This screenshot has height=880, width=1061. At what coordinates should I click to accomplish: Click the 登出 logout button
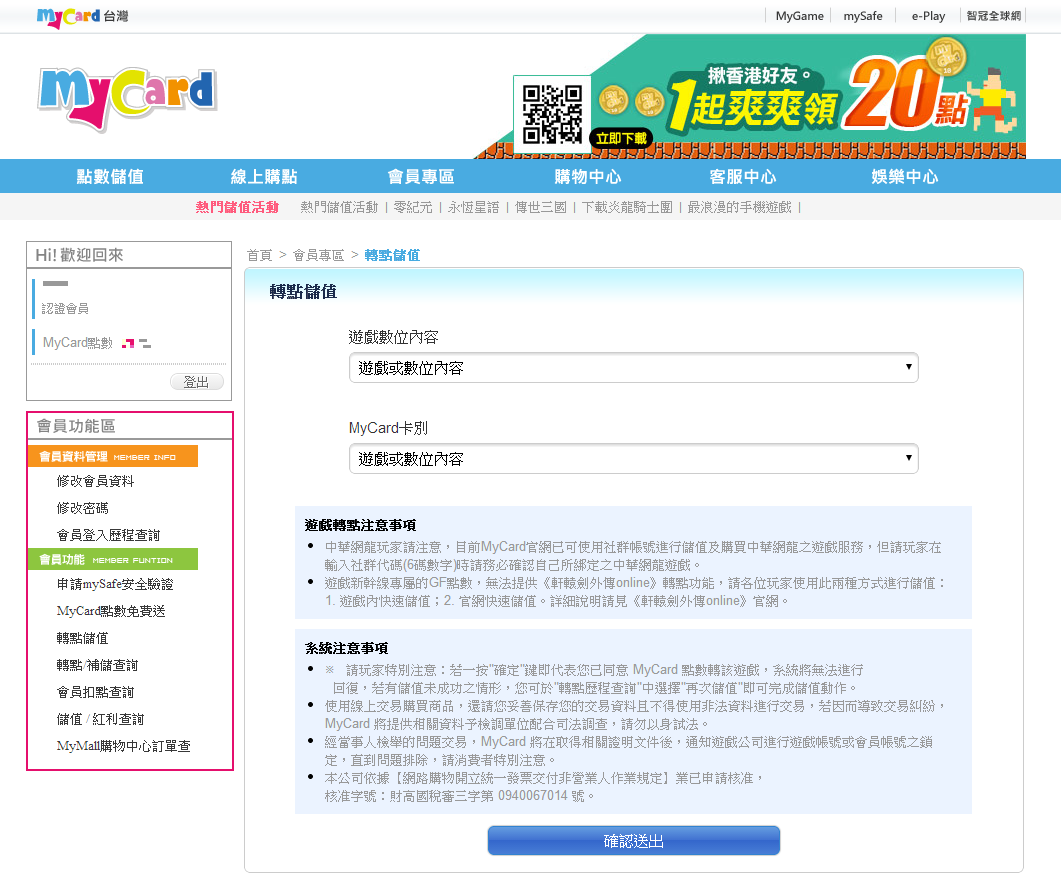(x=196, y=381)
